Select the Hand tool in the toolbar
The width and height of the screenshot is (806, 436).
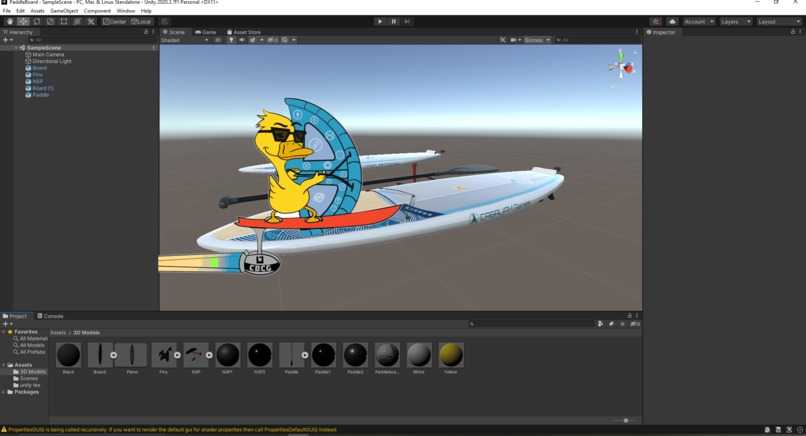pos(10,22)
